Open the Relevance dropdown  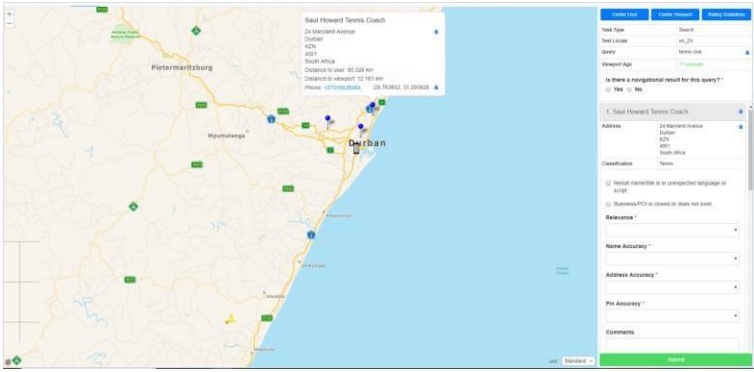point(672,230)
